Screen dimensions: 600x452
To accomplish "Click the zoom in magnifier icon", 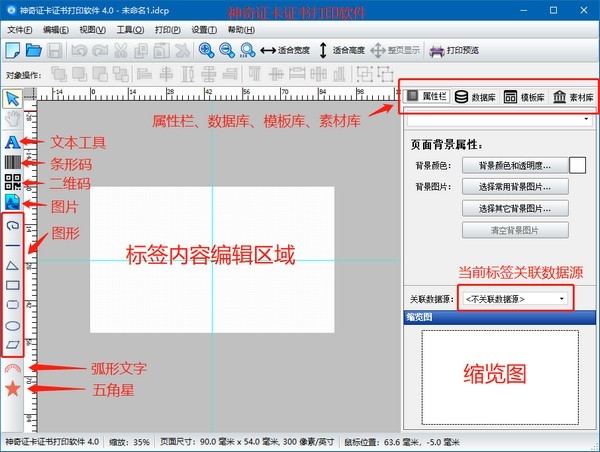I will pos(205,50).
